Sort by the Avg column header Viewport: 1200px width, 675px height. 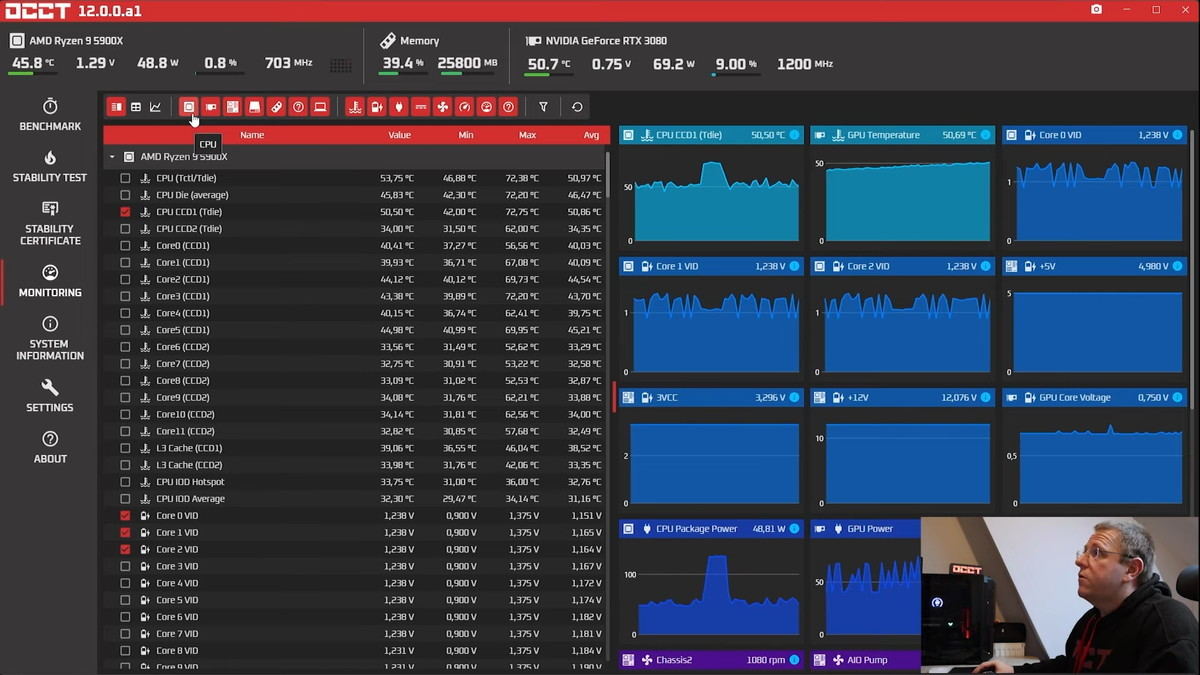pos(591,135)
